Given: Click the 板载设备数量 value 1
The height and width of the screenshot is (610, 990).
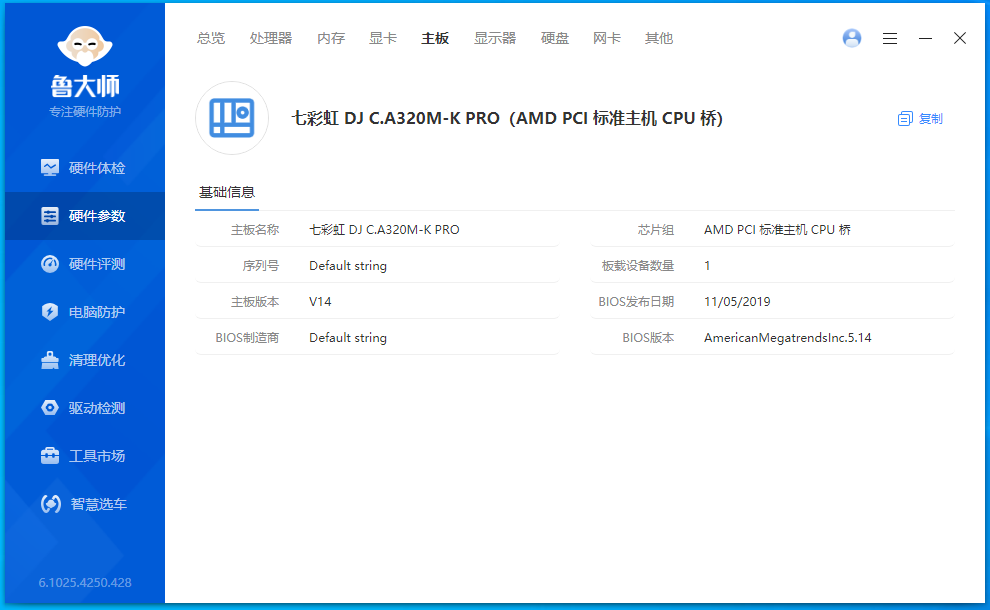Looking at the screenshot, I should [x=707, y=266].
